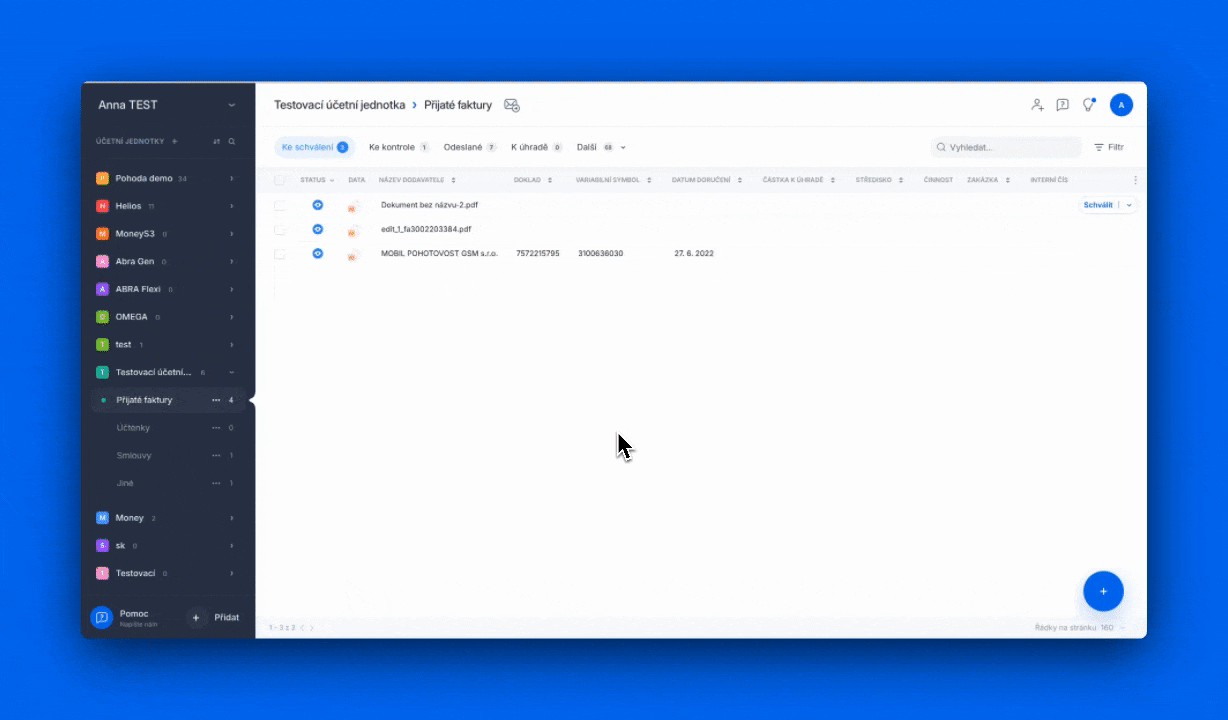Tick the select-all checkbox in table header
Image resolution: width=1228 pixels, height=720 pixels.
tap(280, 180)
